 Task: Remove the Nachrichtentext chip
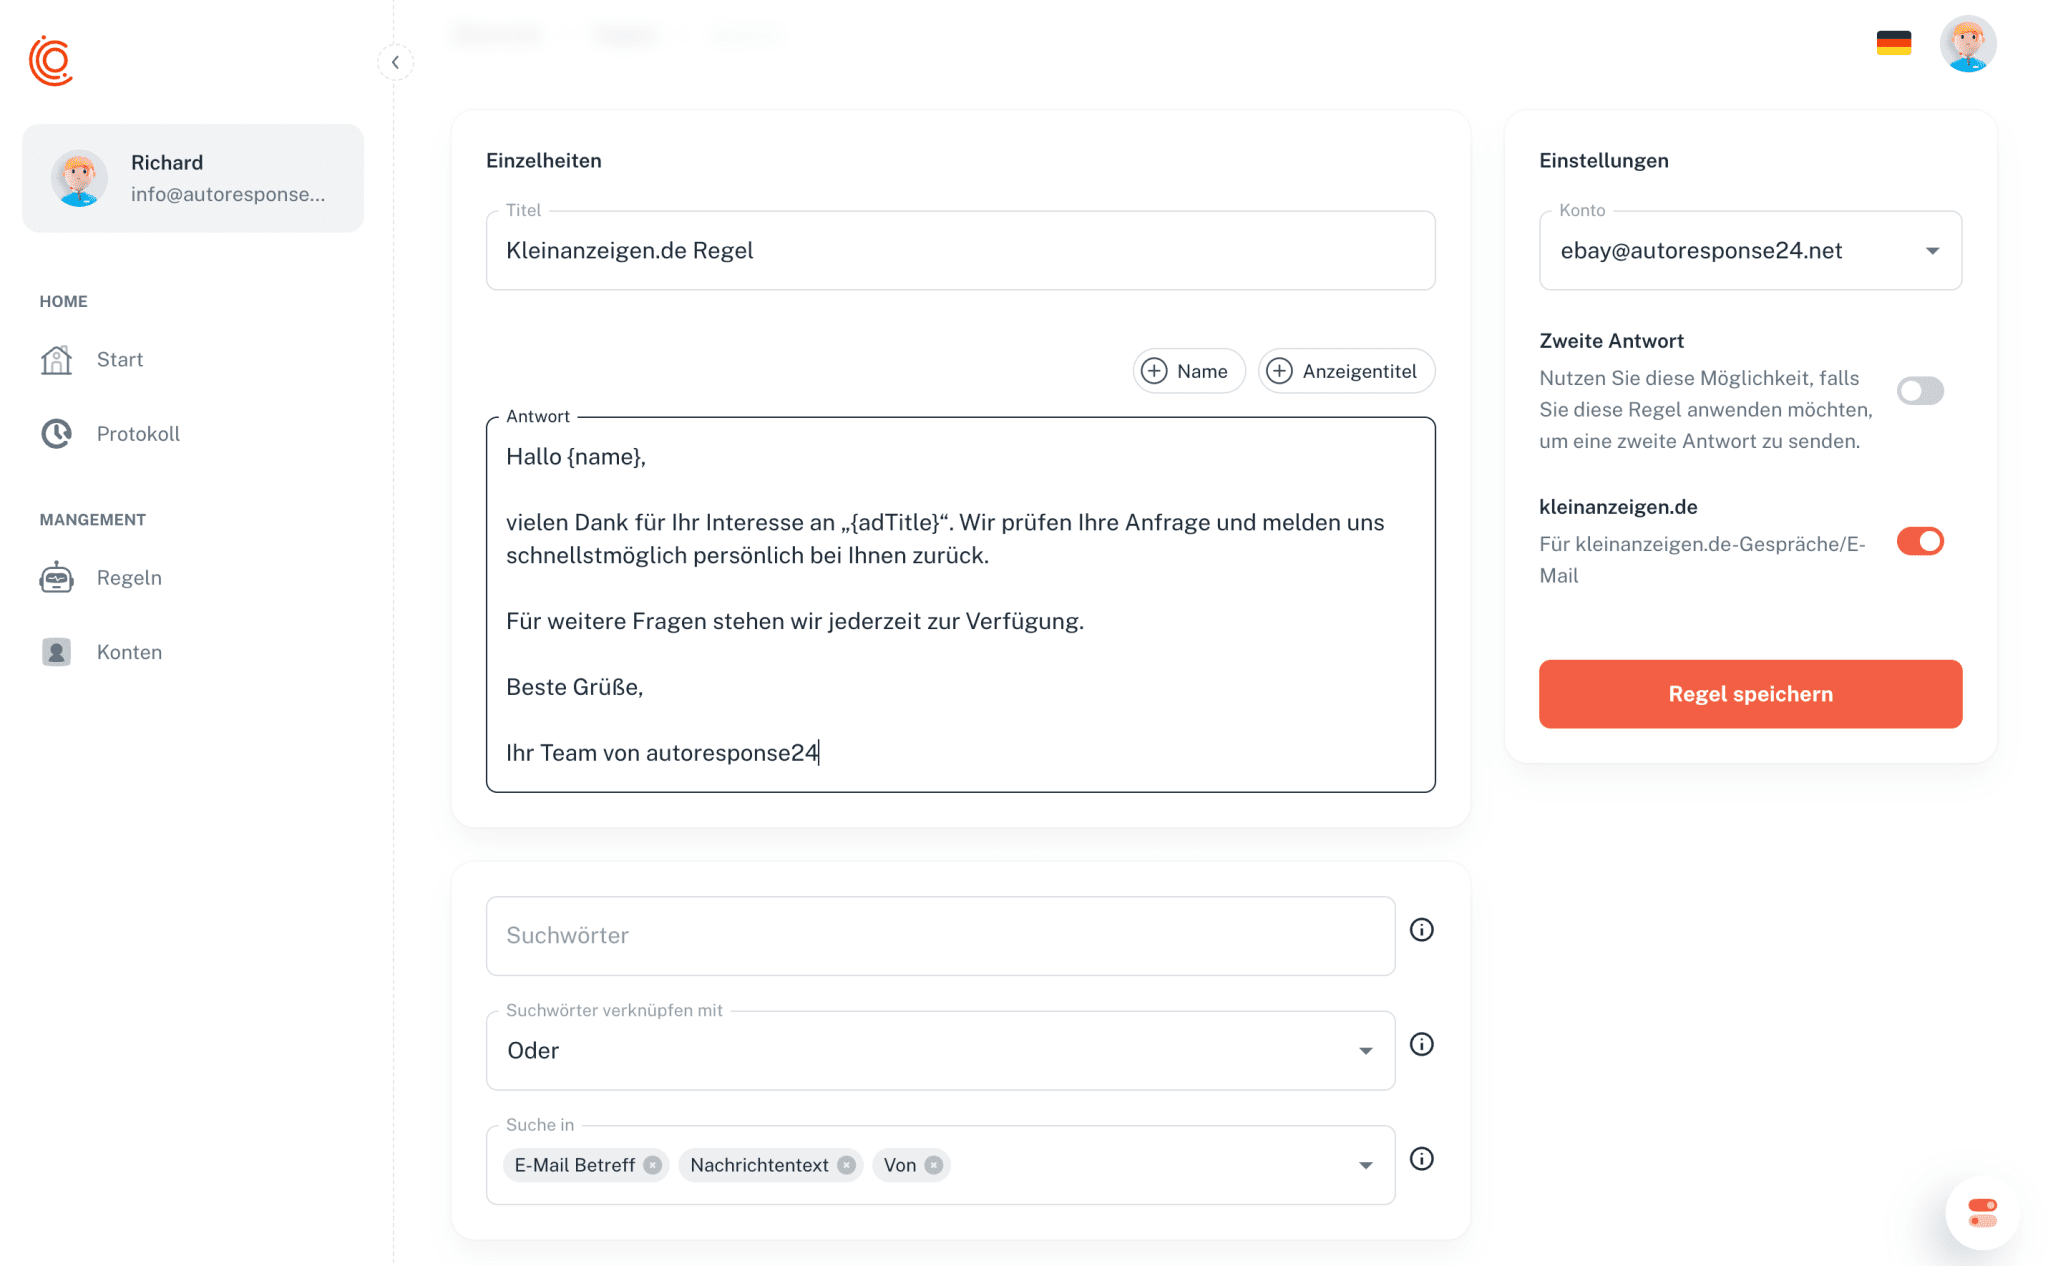(847, 1165)
